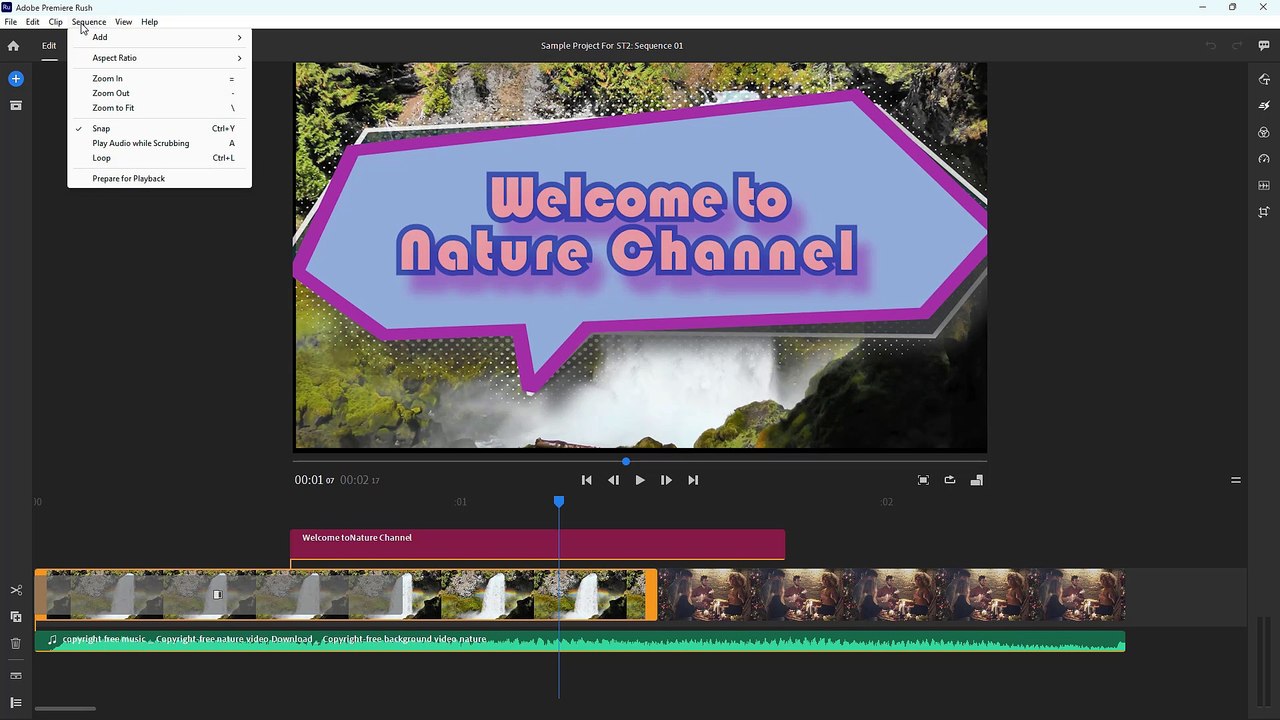The height and width of the screenshot is (720, 1280).
Task: Click the Delete trash icon
Action: (15, 644)
